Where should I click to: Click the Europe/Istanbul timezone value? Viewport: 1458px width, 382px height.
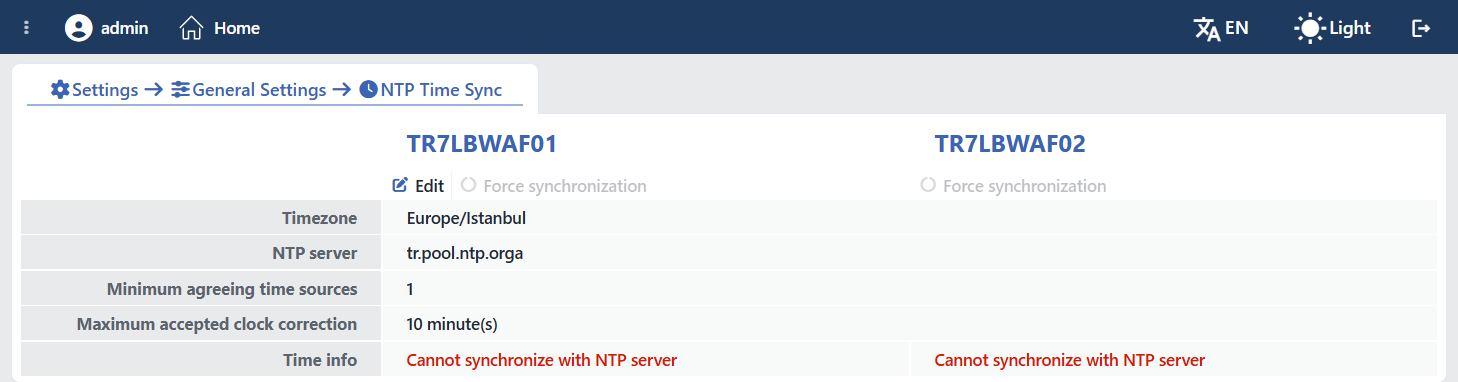[467, 218]
